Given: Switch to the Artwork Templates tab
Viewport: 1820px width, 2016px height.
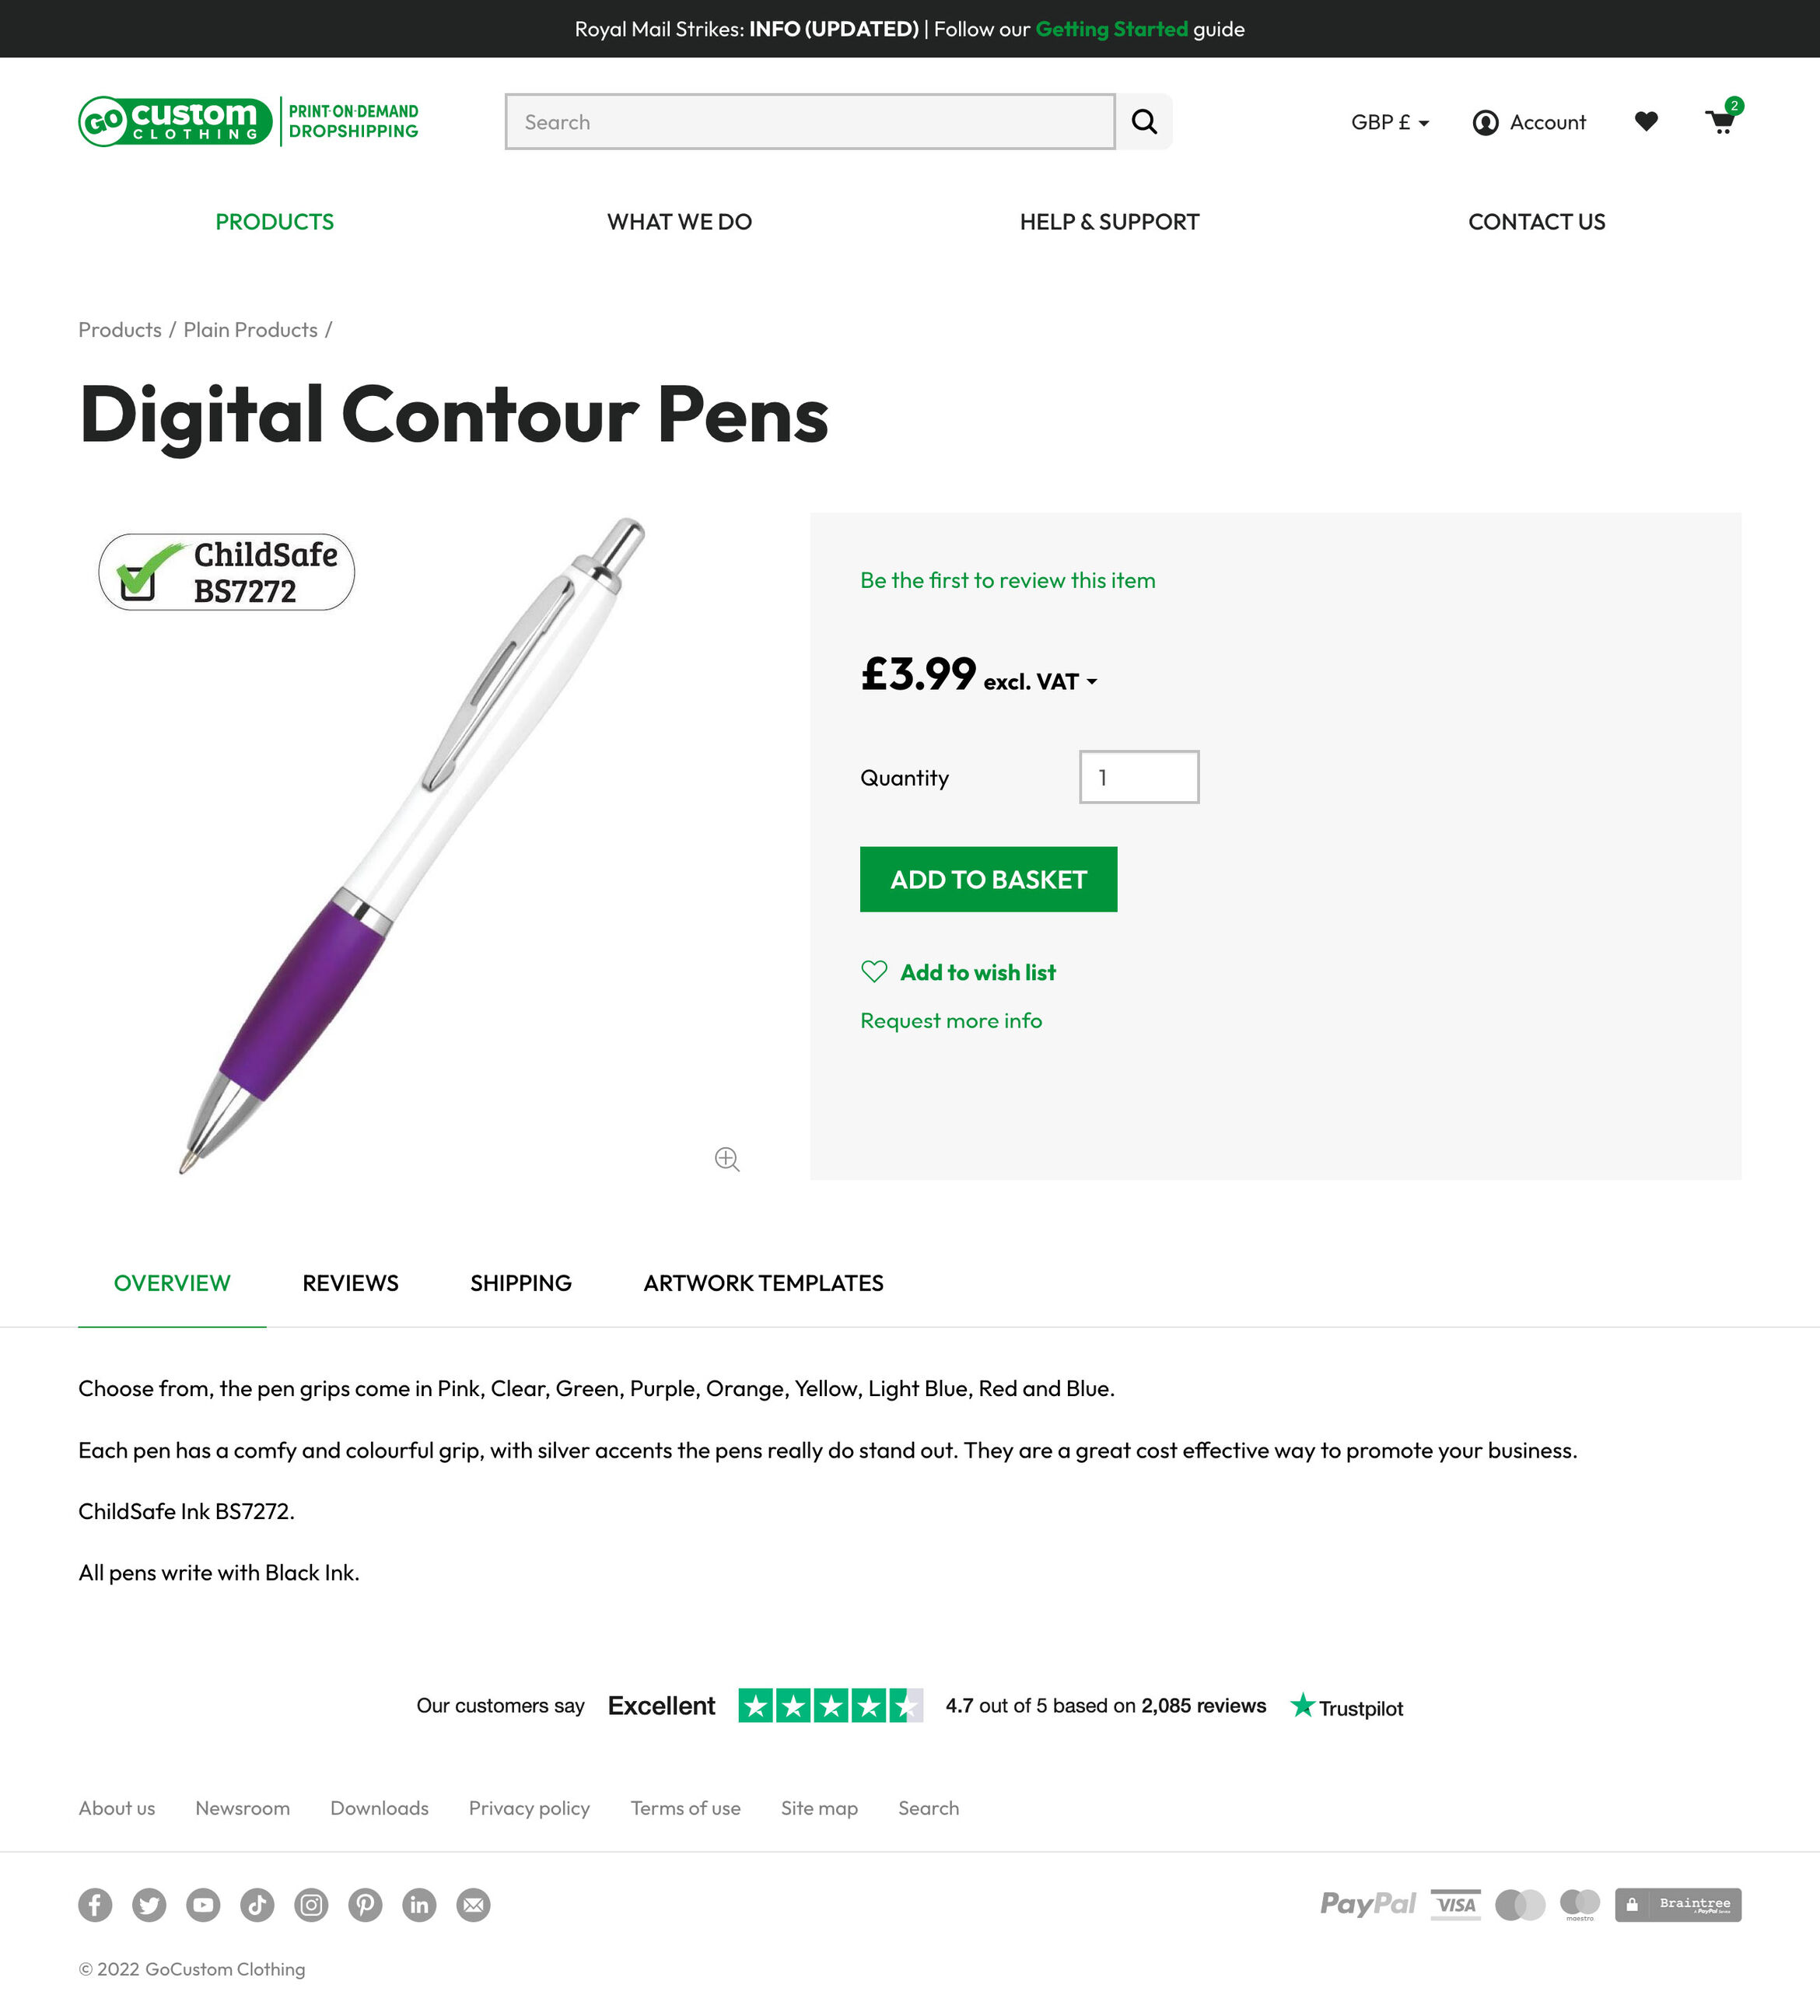Looking at the screenshot, I should (x=763, y=1283).
